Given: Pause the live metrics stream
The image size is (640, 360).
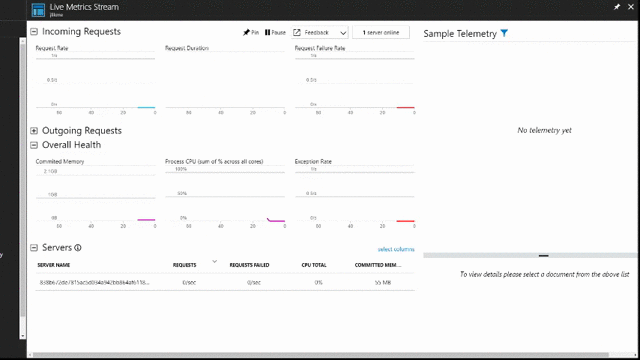Looking at the screenshot, I should 275,32.
